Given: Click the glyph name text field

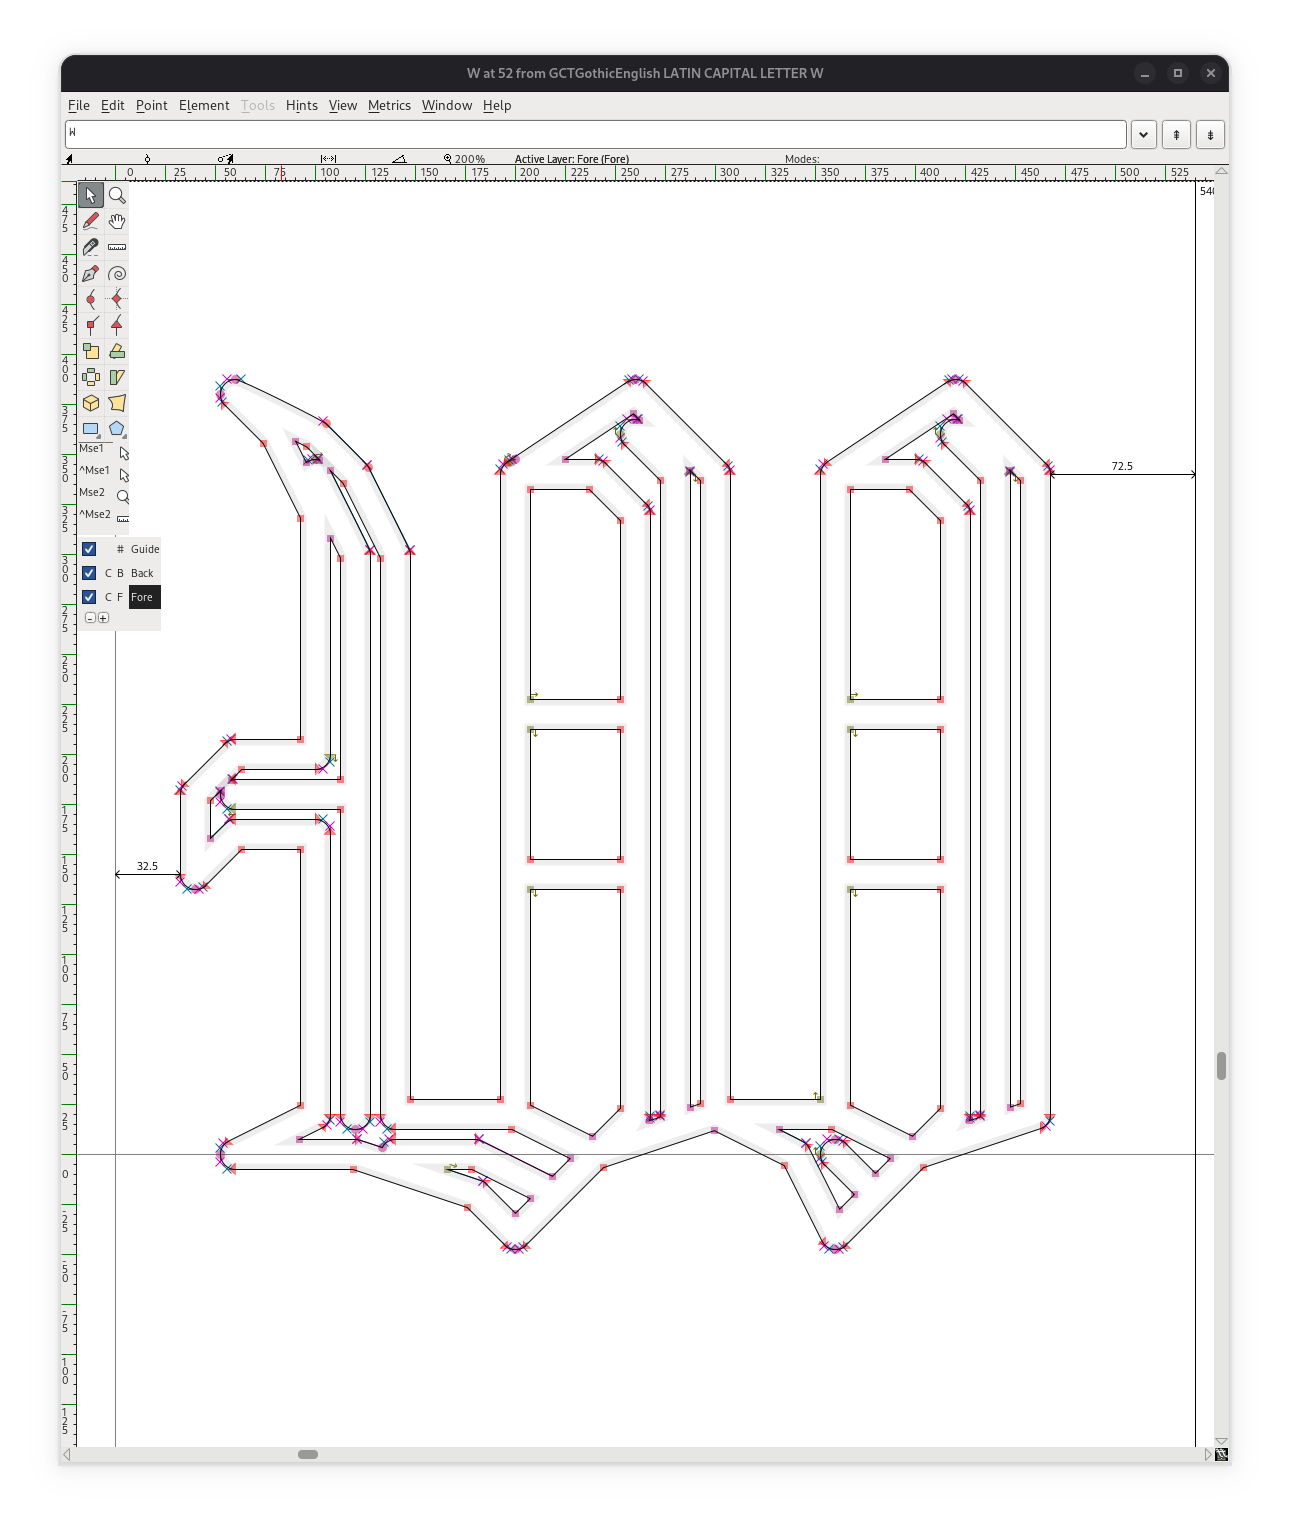Looking at the screenshot, I should [x=596, y=135].
